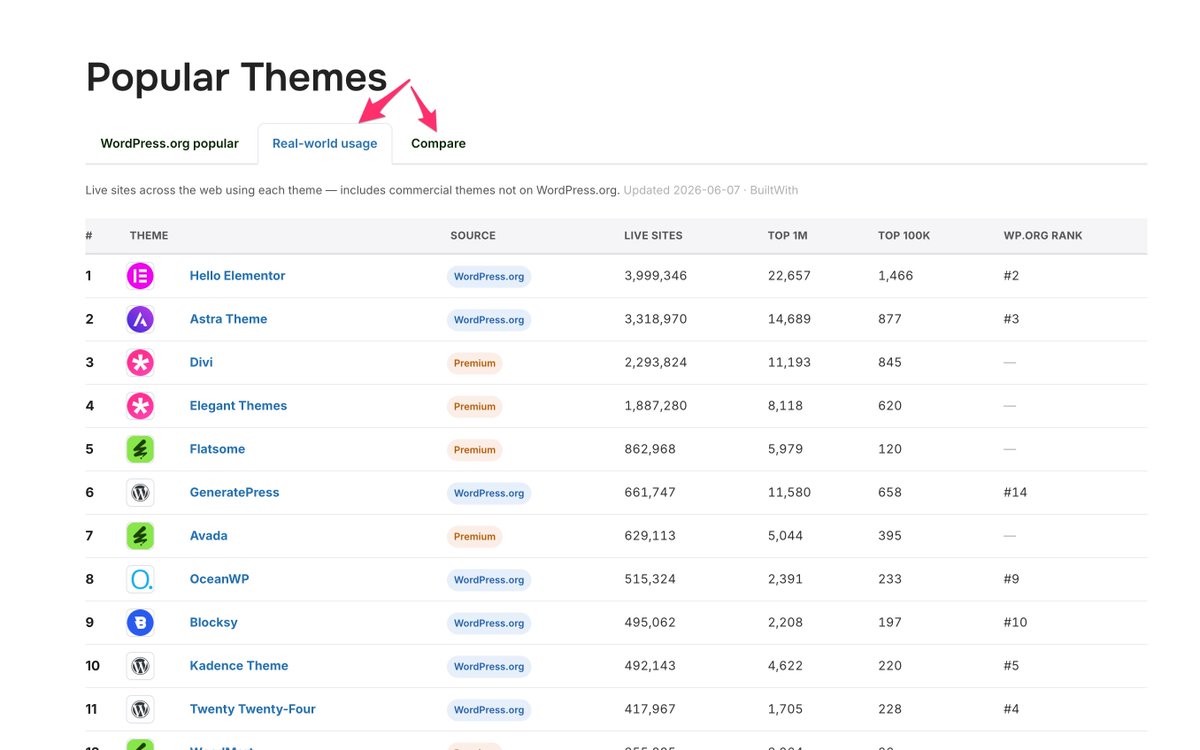Click WordPress.org badge in Blocksy row

(489, 623)
